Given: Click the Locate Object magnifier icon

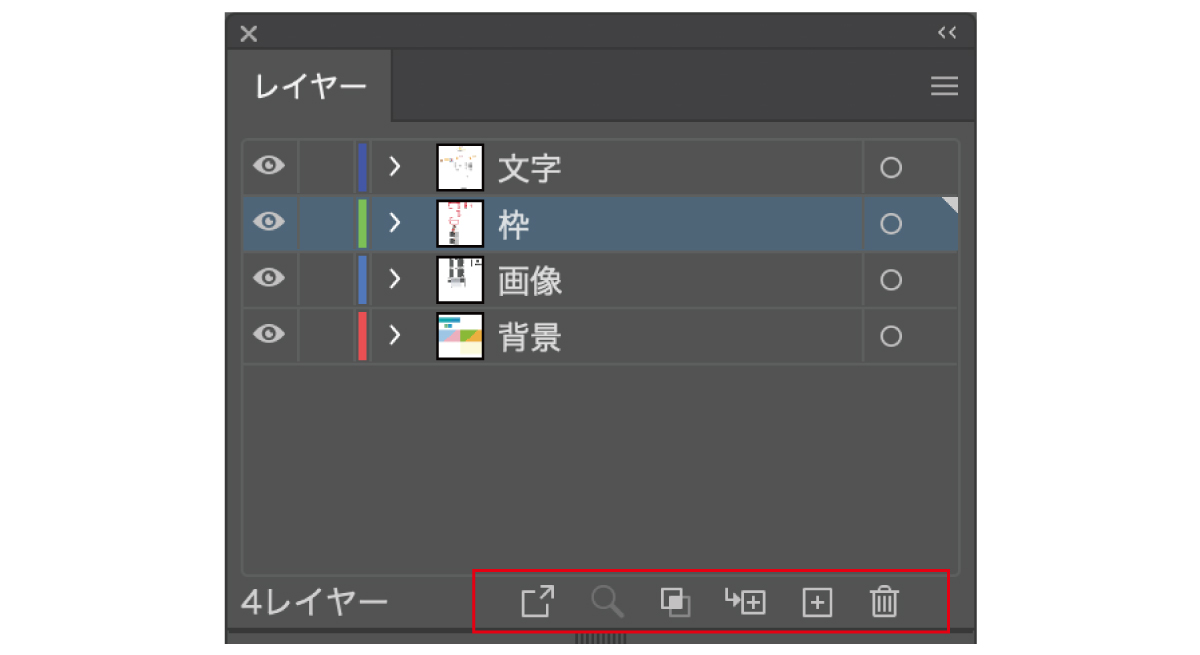Looking at the screenshot, I should pos(607,602).
